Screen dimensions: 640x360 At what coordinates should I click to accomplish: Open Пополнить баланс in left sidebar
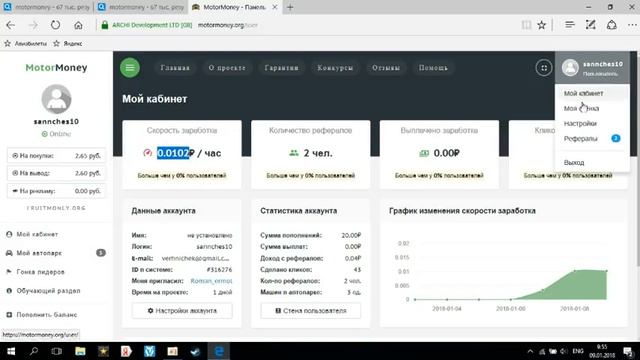(47, 315)
